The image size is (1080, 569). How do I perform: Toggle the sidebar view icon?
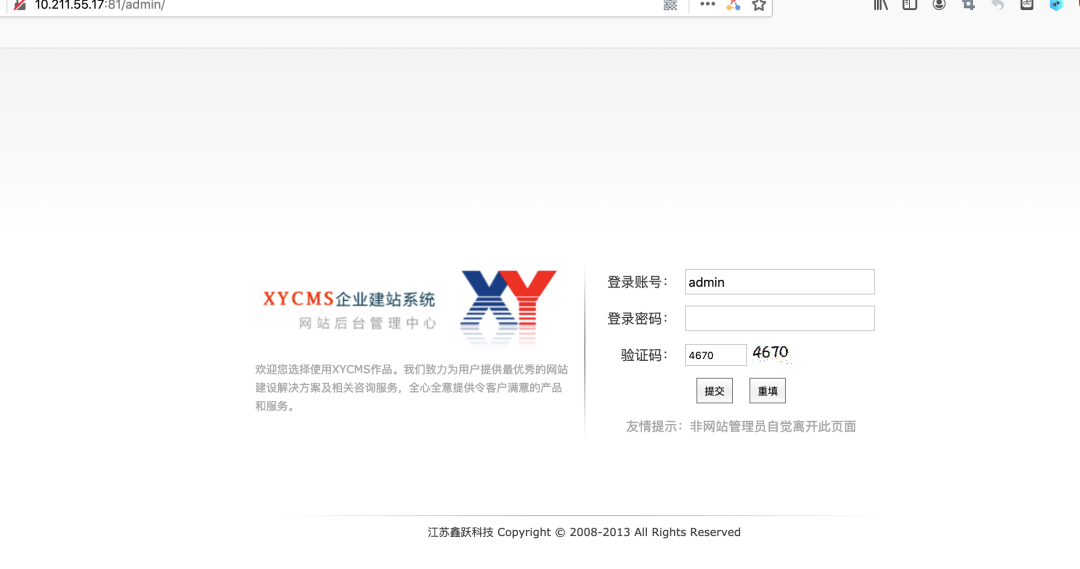point(910,4)
